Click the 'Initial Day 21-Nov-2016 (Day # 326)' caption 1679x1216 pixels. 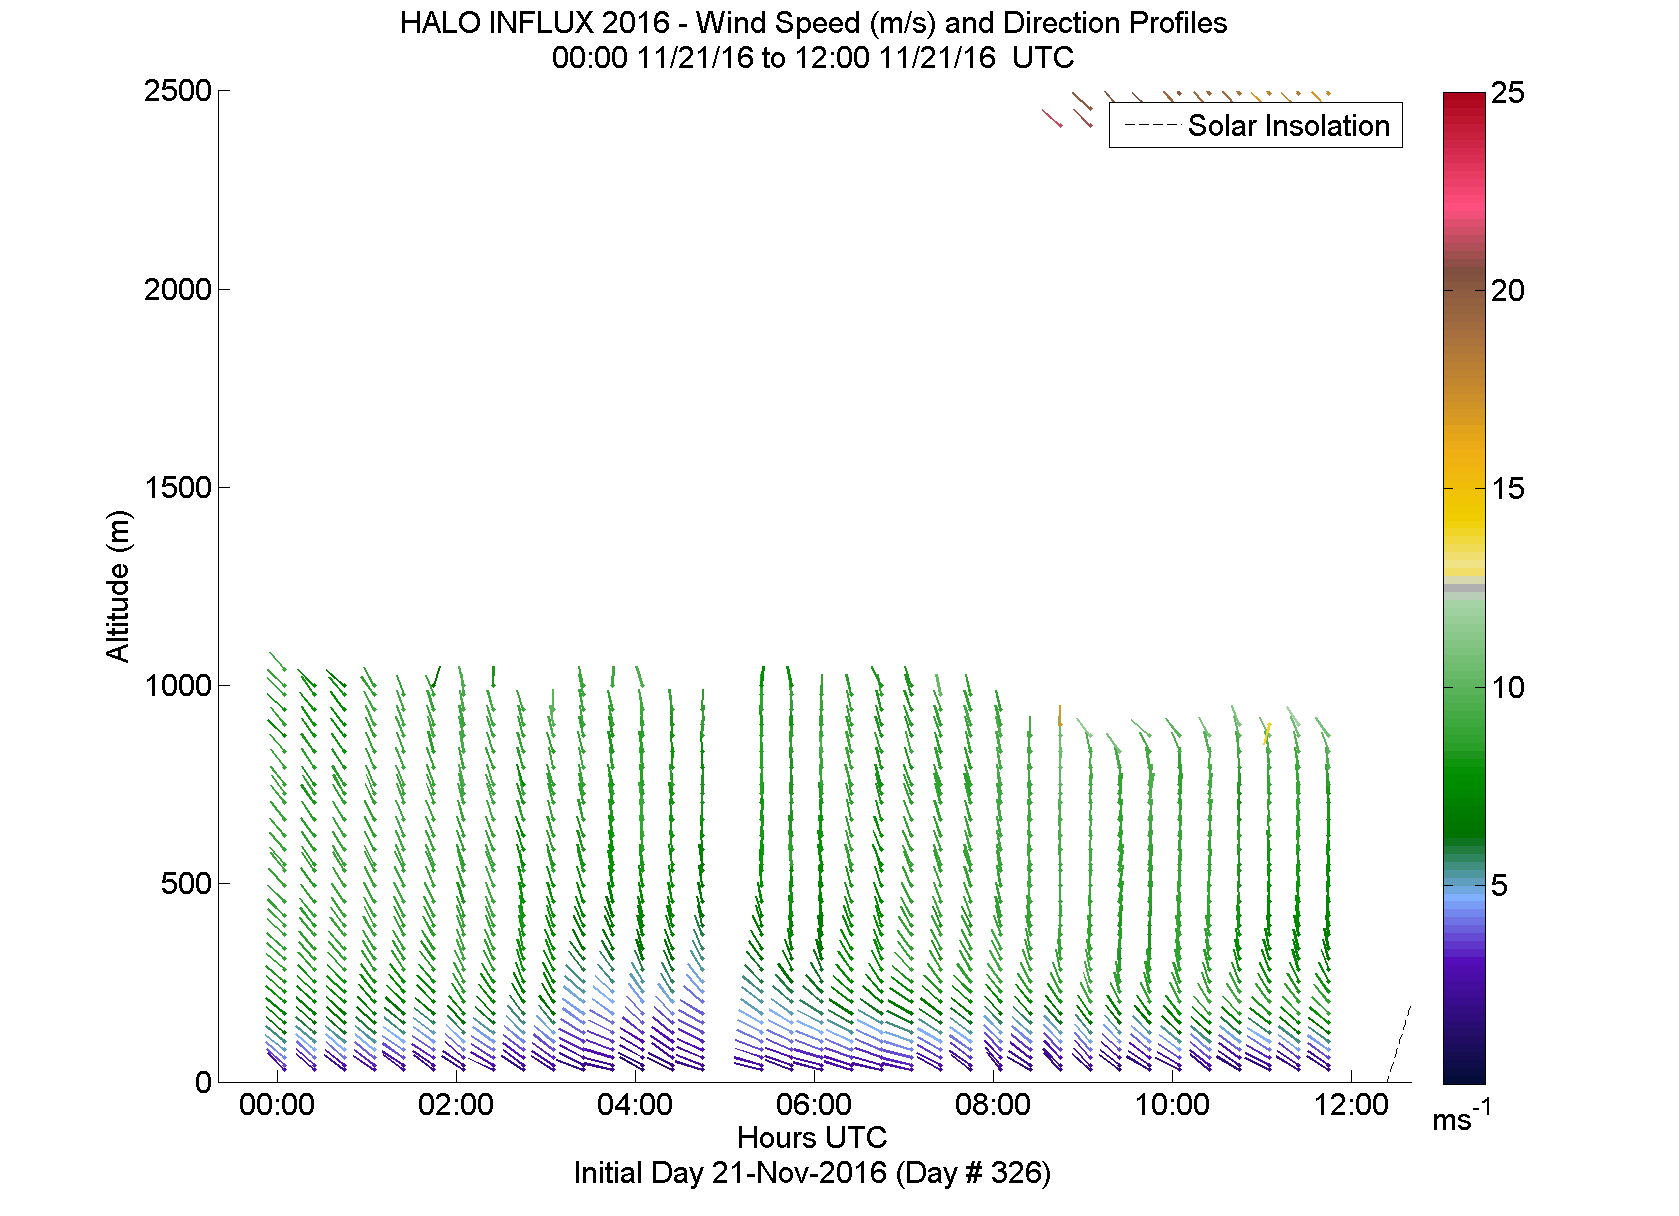click(x=812, y=1172)
